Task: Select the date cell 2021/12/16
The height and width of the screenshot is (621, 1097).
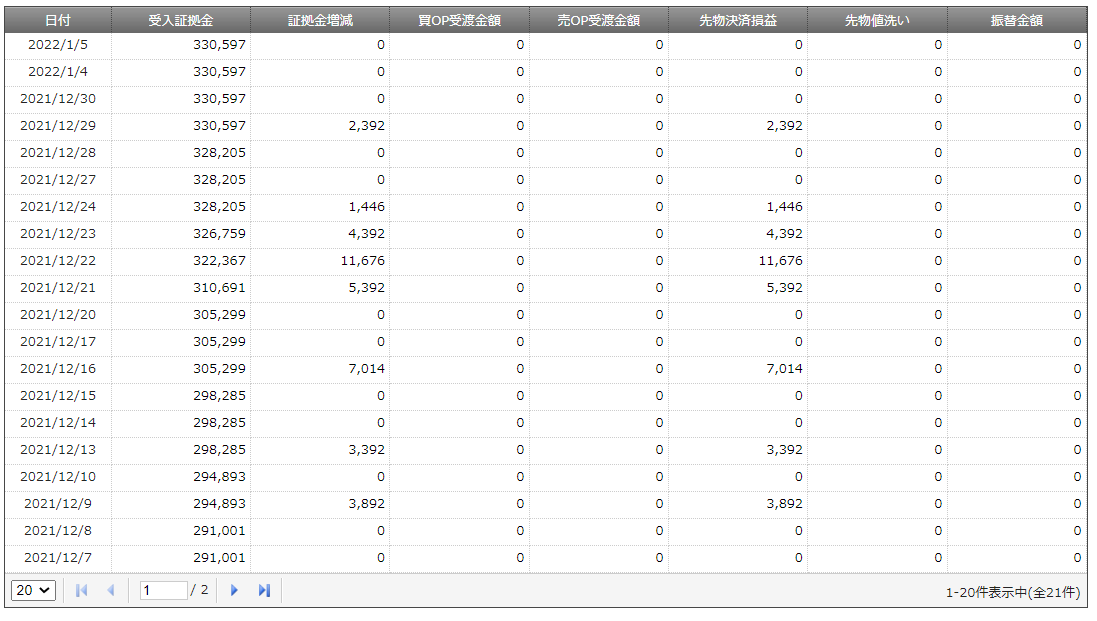Action: pyautogui.click(x=58, y=369)
